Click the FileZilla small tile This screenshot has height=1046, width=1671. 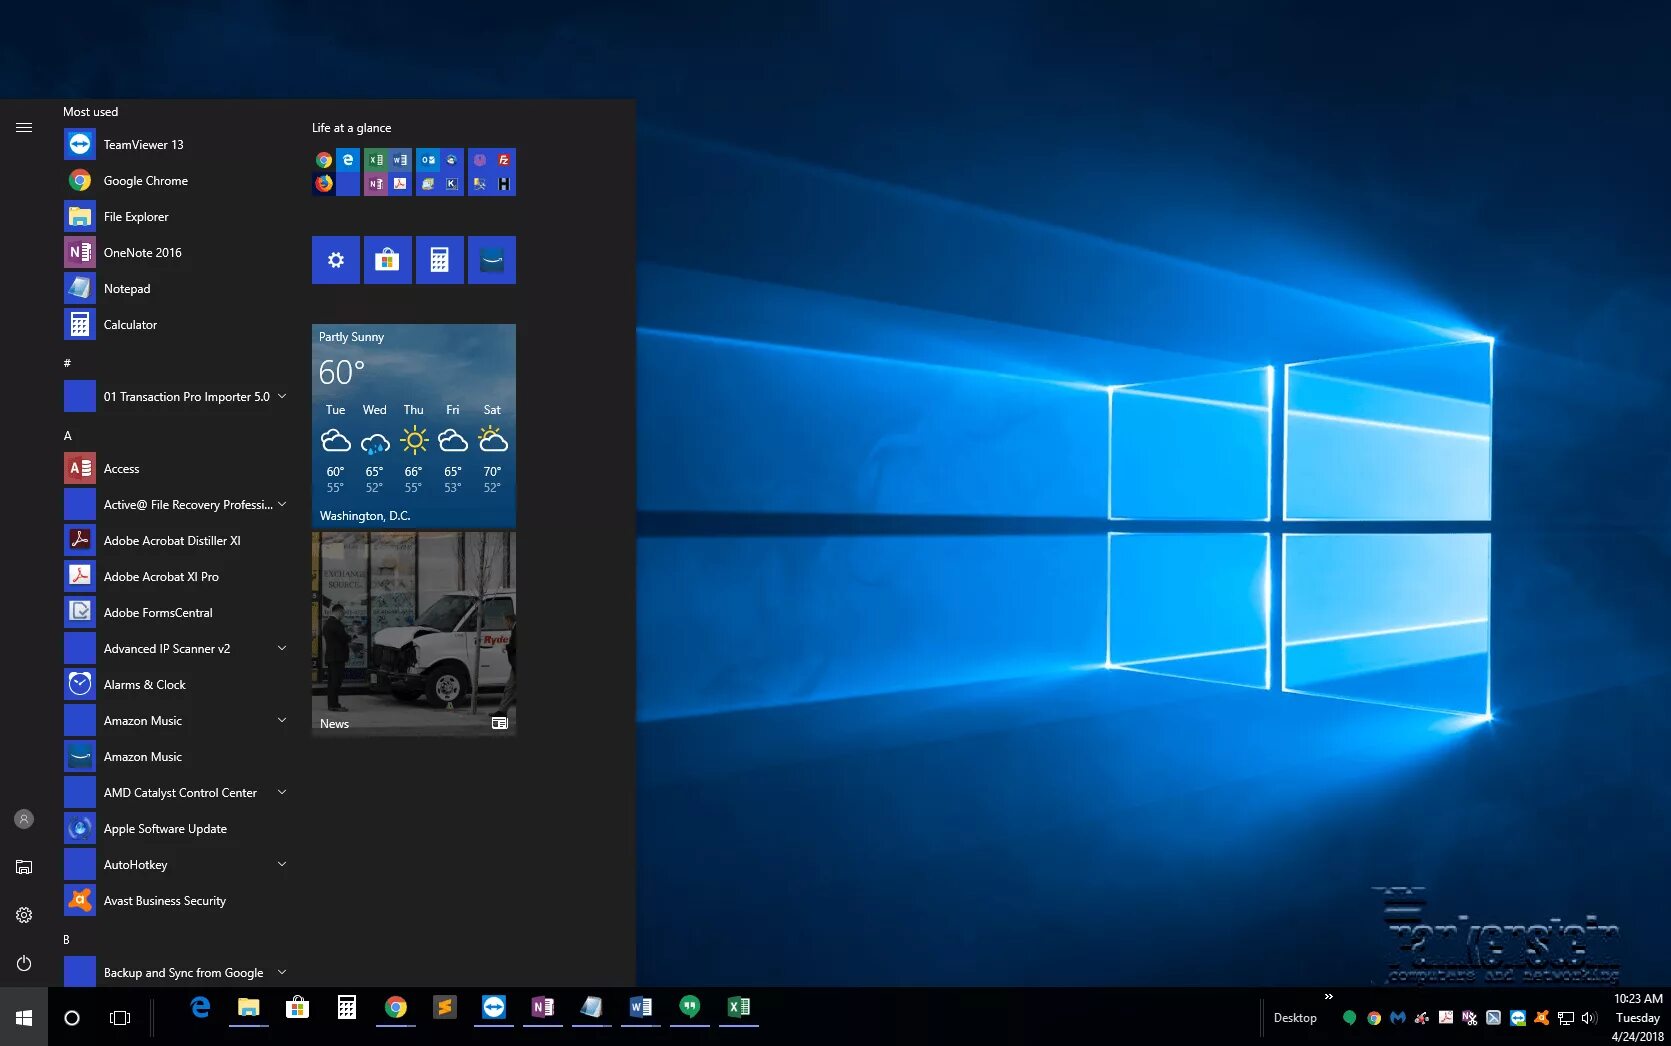click(x=504, y=160)
